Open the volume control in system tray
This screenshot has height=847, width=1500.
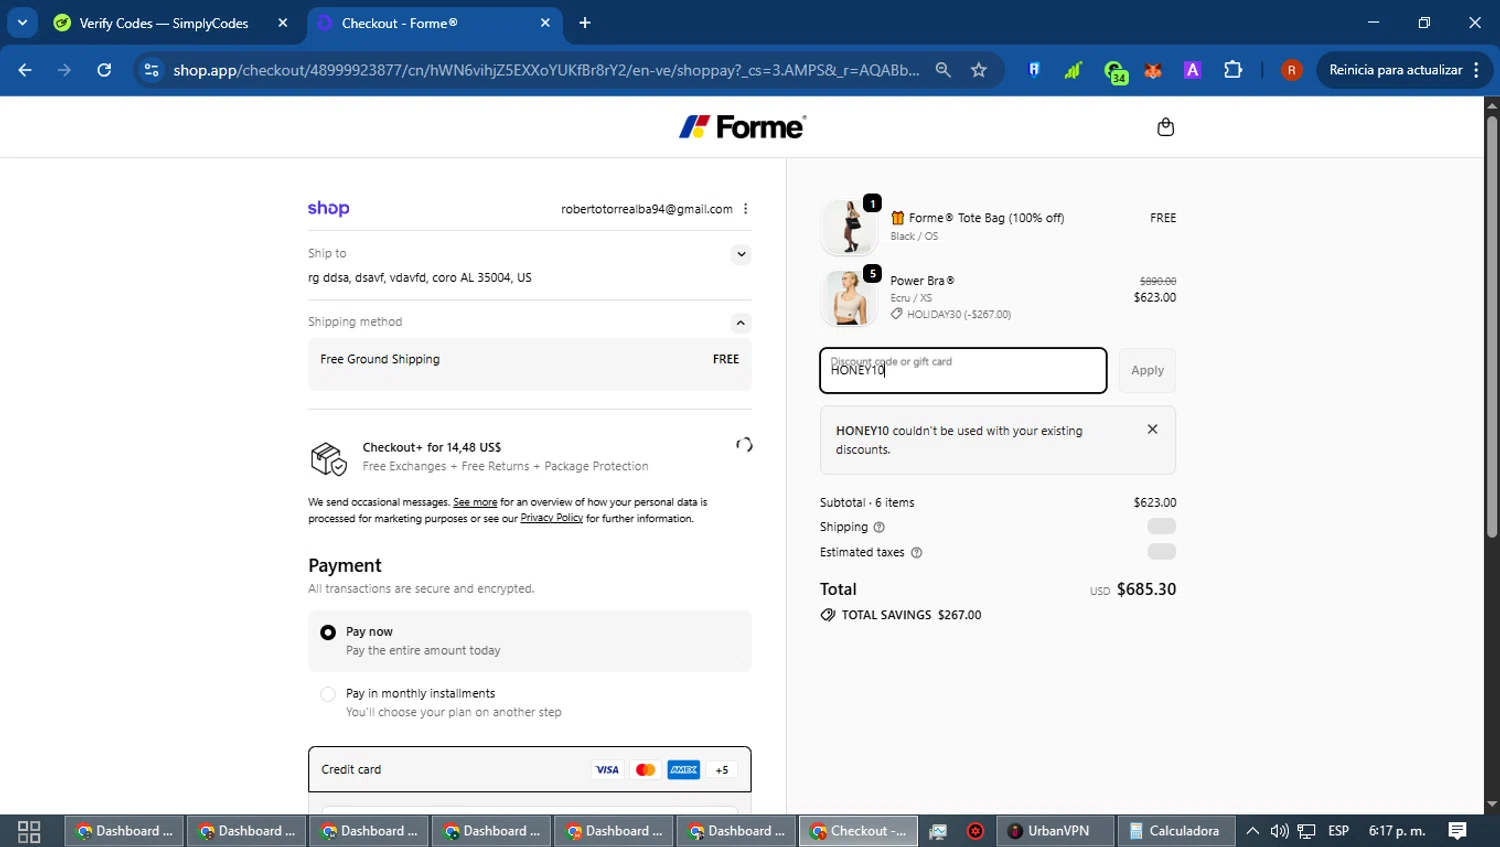[1279, 831]
